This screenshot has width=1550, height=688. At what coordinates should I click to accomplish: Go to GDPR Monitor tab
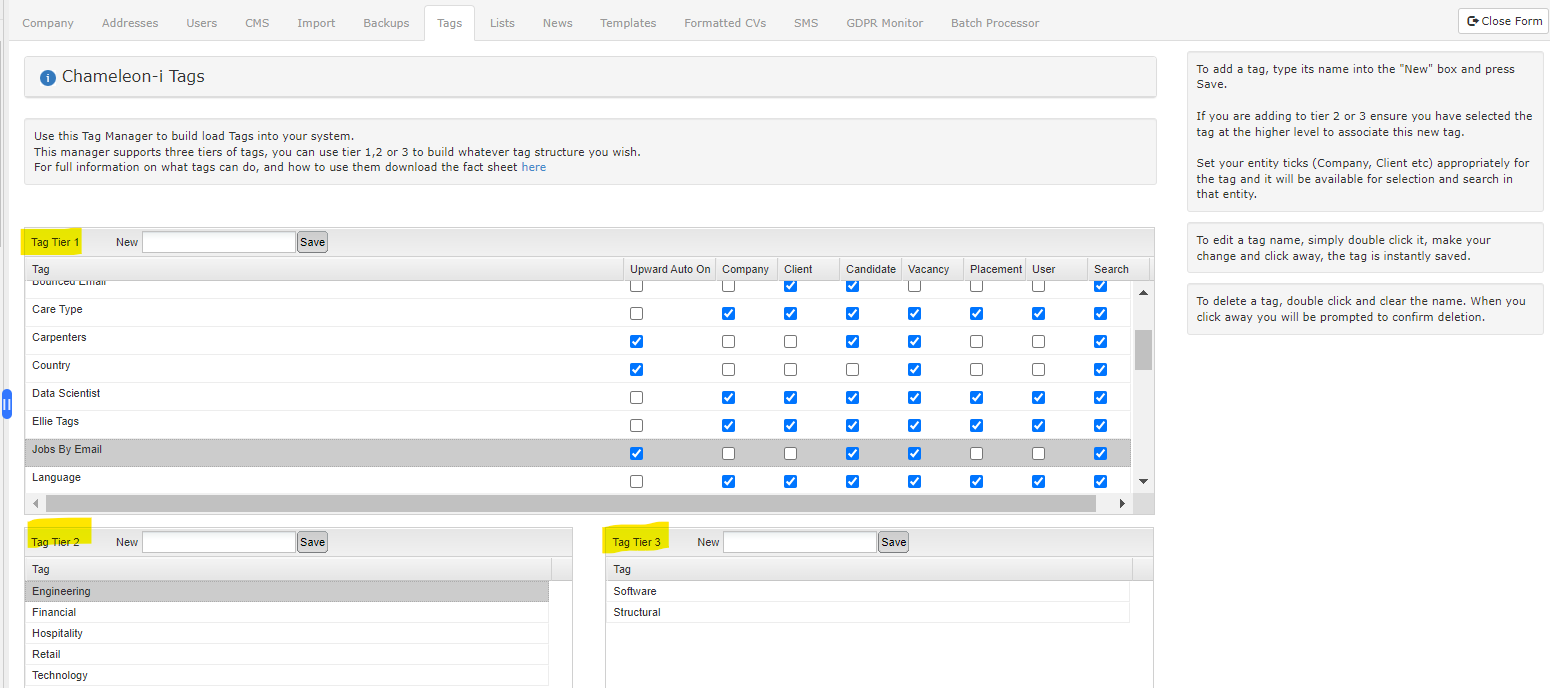(x=884, y=23)
